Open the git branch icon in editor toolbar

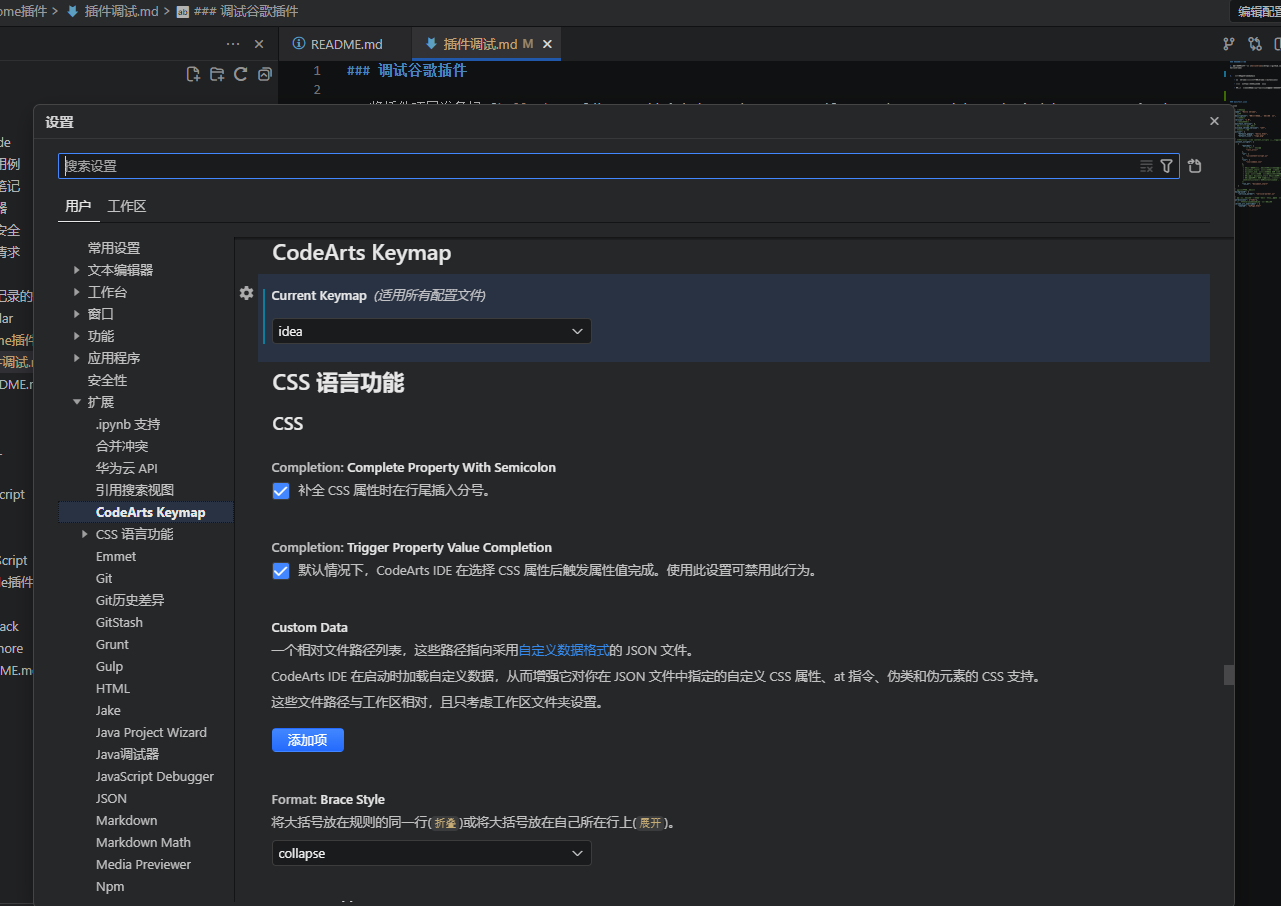point(1229,44)
